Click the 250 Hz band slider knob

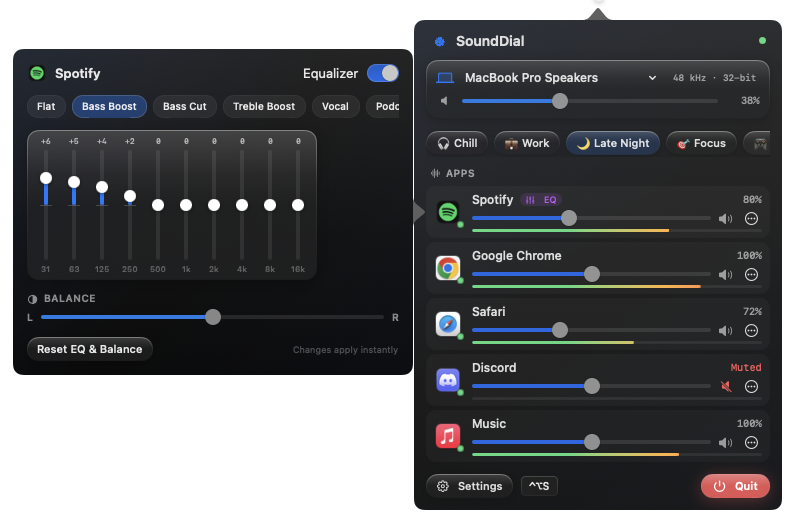point(130,196)
